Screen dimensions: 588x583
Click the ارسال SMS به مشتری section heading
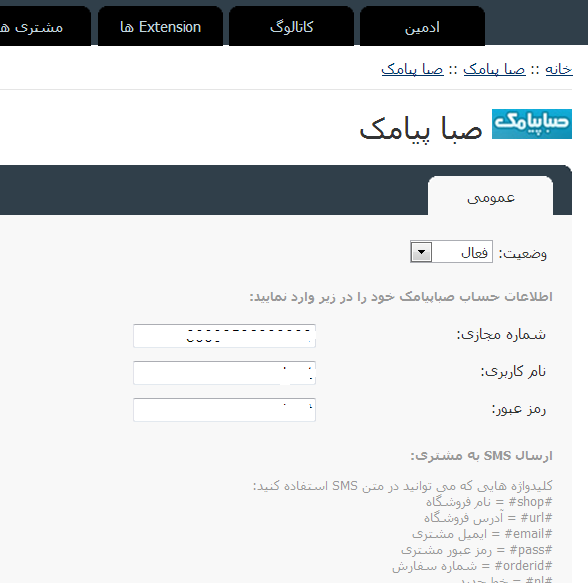[x=481, y=456]
